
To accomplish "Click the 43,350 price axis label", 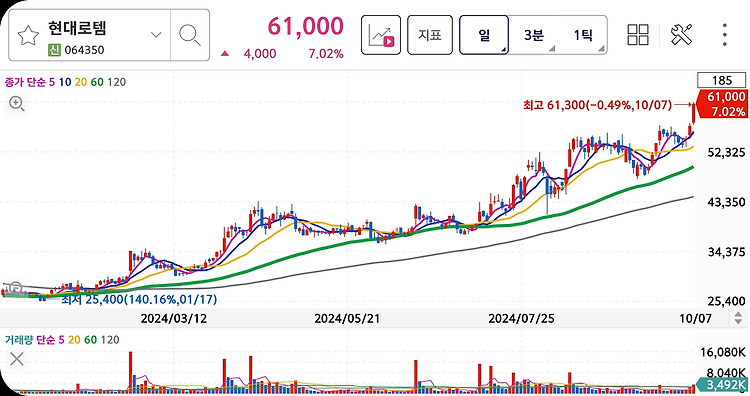I will [x=726, y=202].
